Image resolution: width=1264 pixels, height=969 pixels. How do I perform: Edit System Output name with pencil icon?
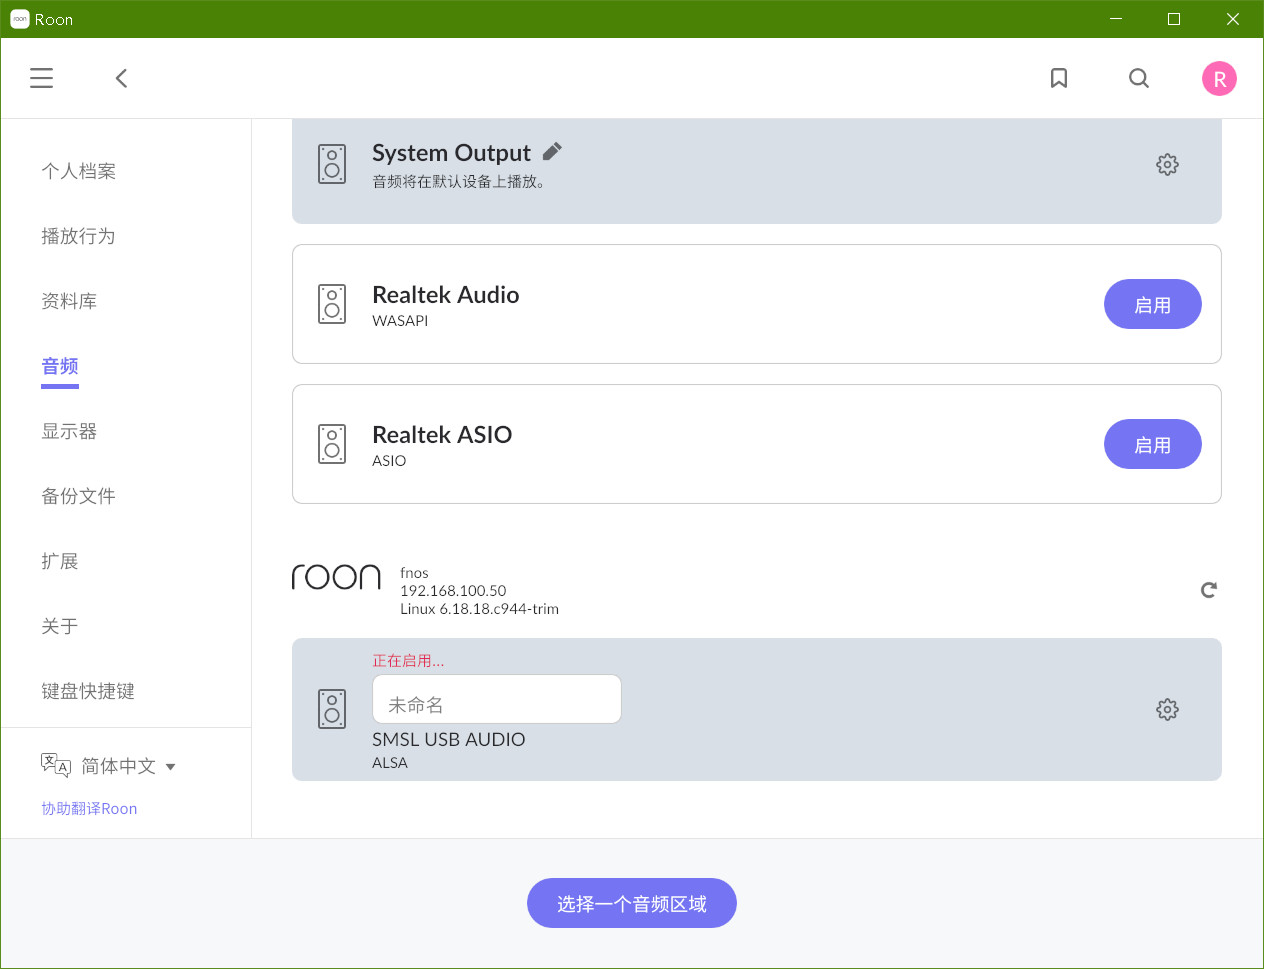coord(552,151)
